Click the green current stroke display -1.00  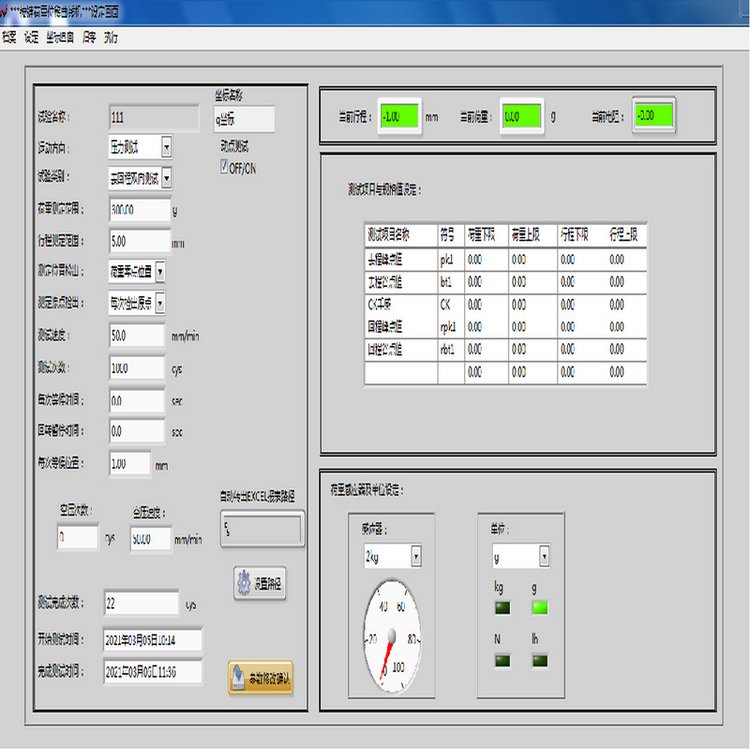coord(399,116)
